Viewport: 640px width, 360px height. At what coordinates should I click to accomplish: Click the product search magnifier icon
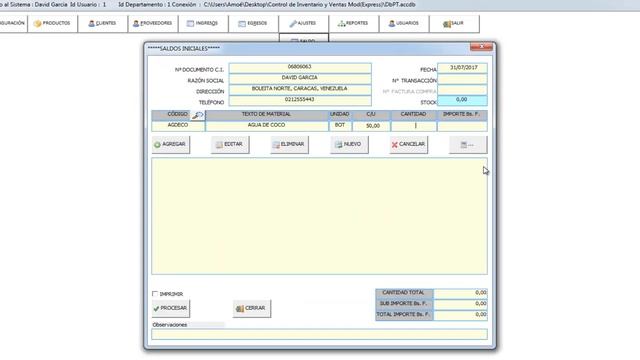198,115
